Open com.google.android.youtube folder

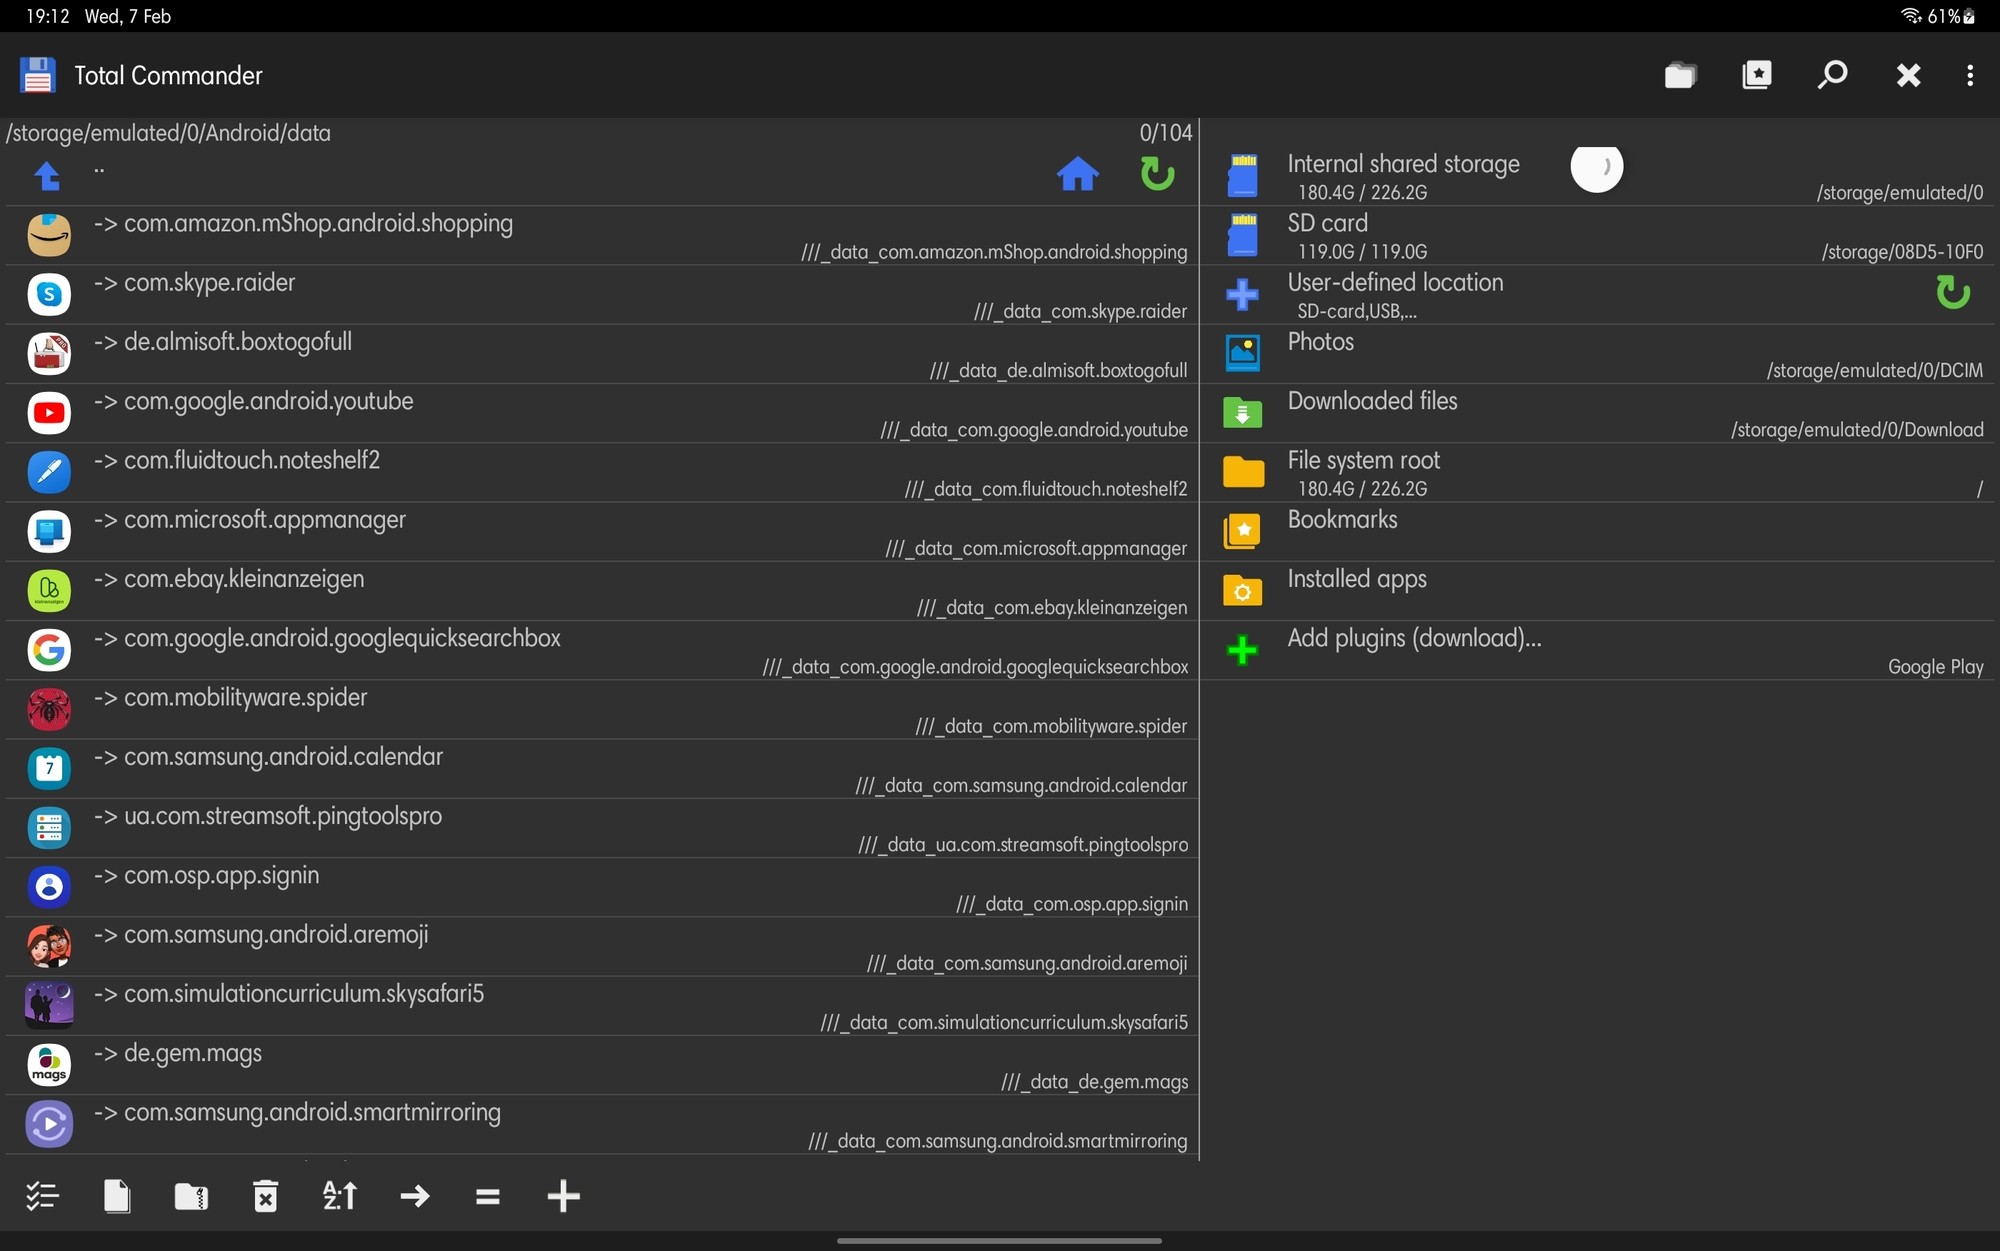tap(602, 413)
